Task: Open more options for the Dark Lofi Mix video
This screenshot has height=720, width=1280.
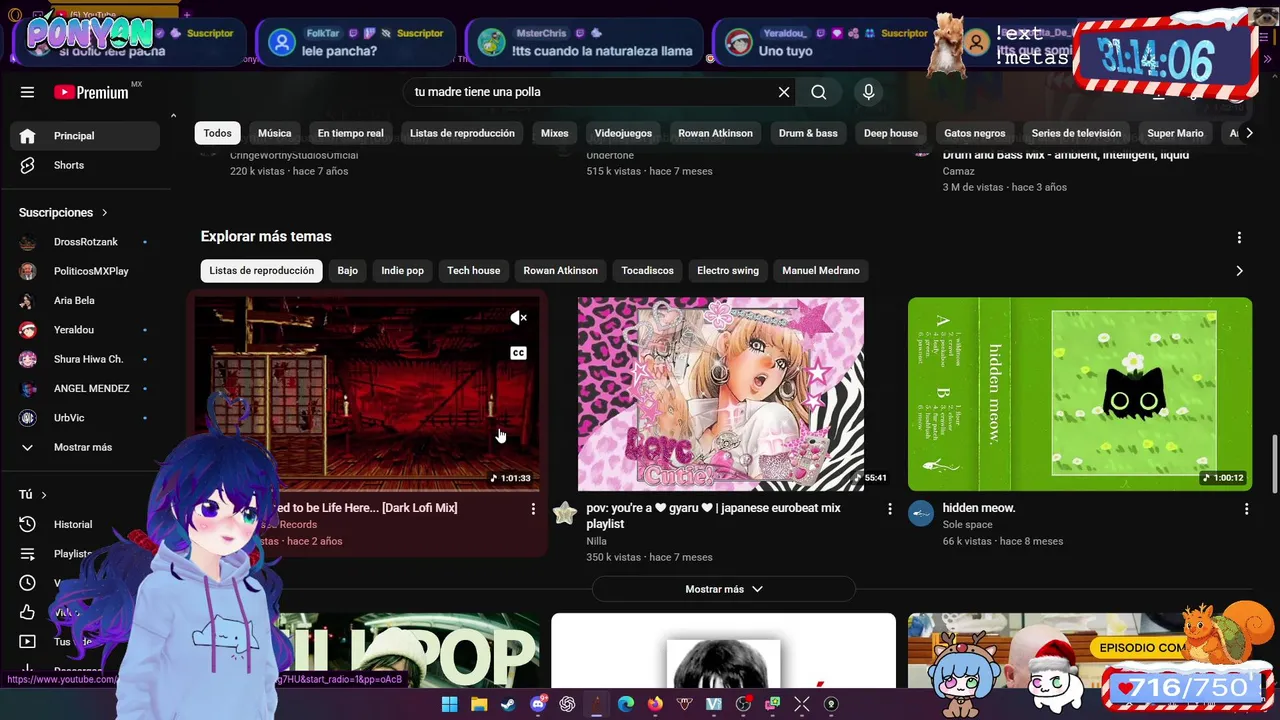Action: click(x=533, y=509)
